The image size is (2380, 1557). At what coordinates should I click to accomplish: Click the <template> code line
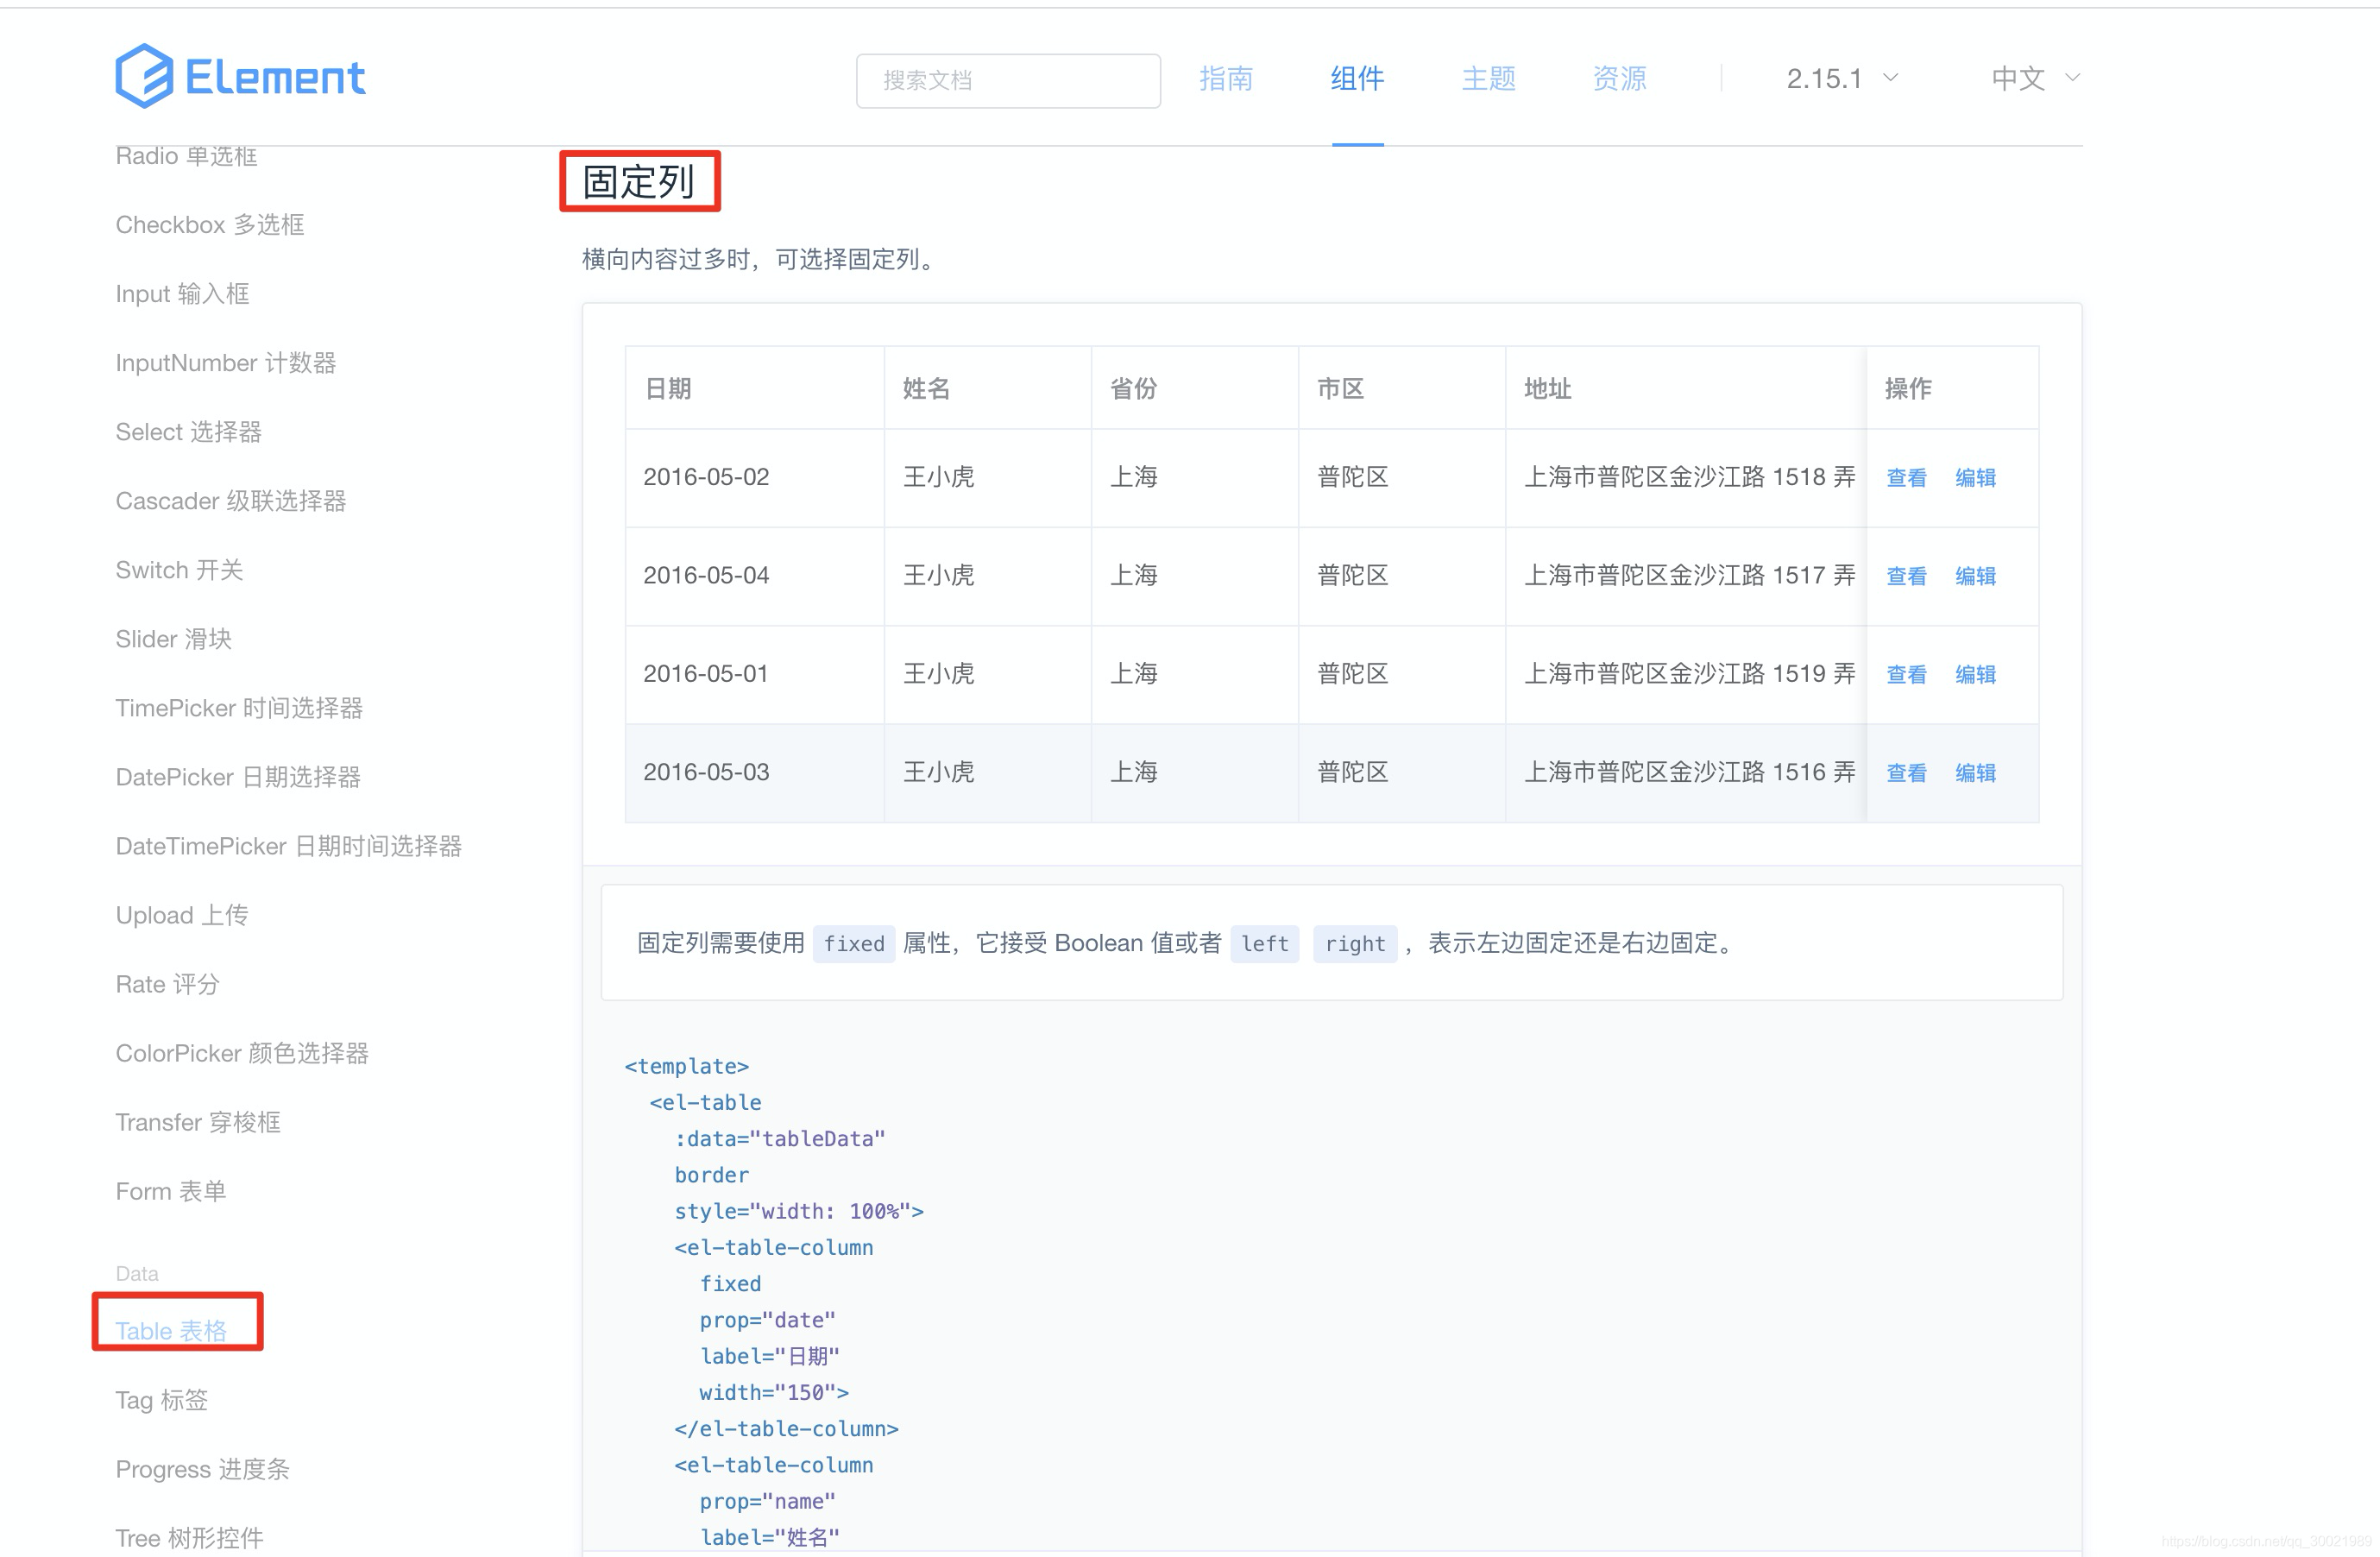(687, 1067)
